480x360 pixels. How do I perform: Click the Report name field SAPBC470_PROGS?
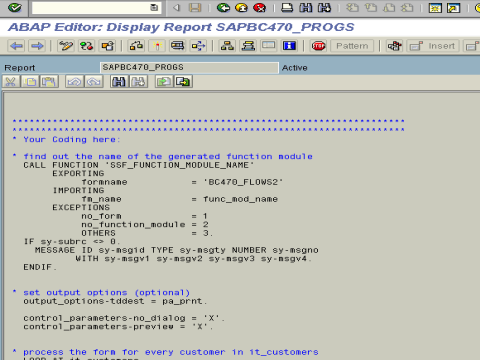click(189, 68)
